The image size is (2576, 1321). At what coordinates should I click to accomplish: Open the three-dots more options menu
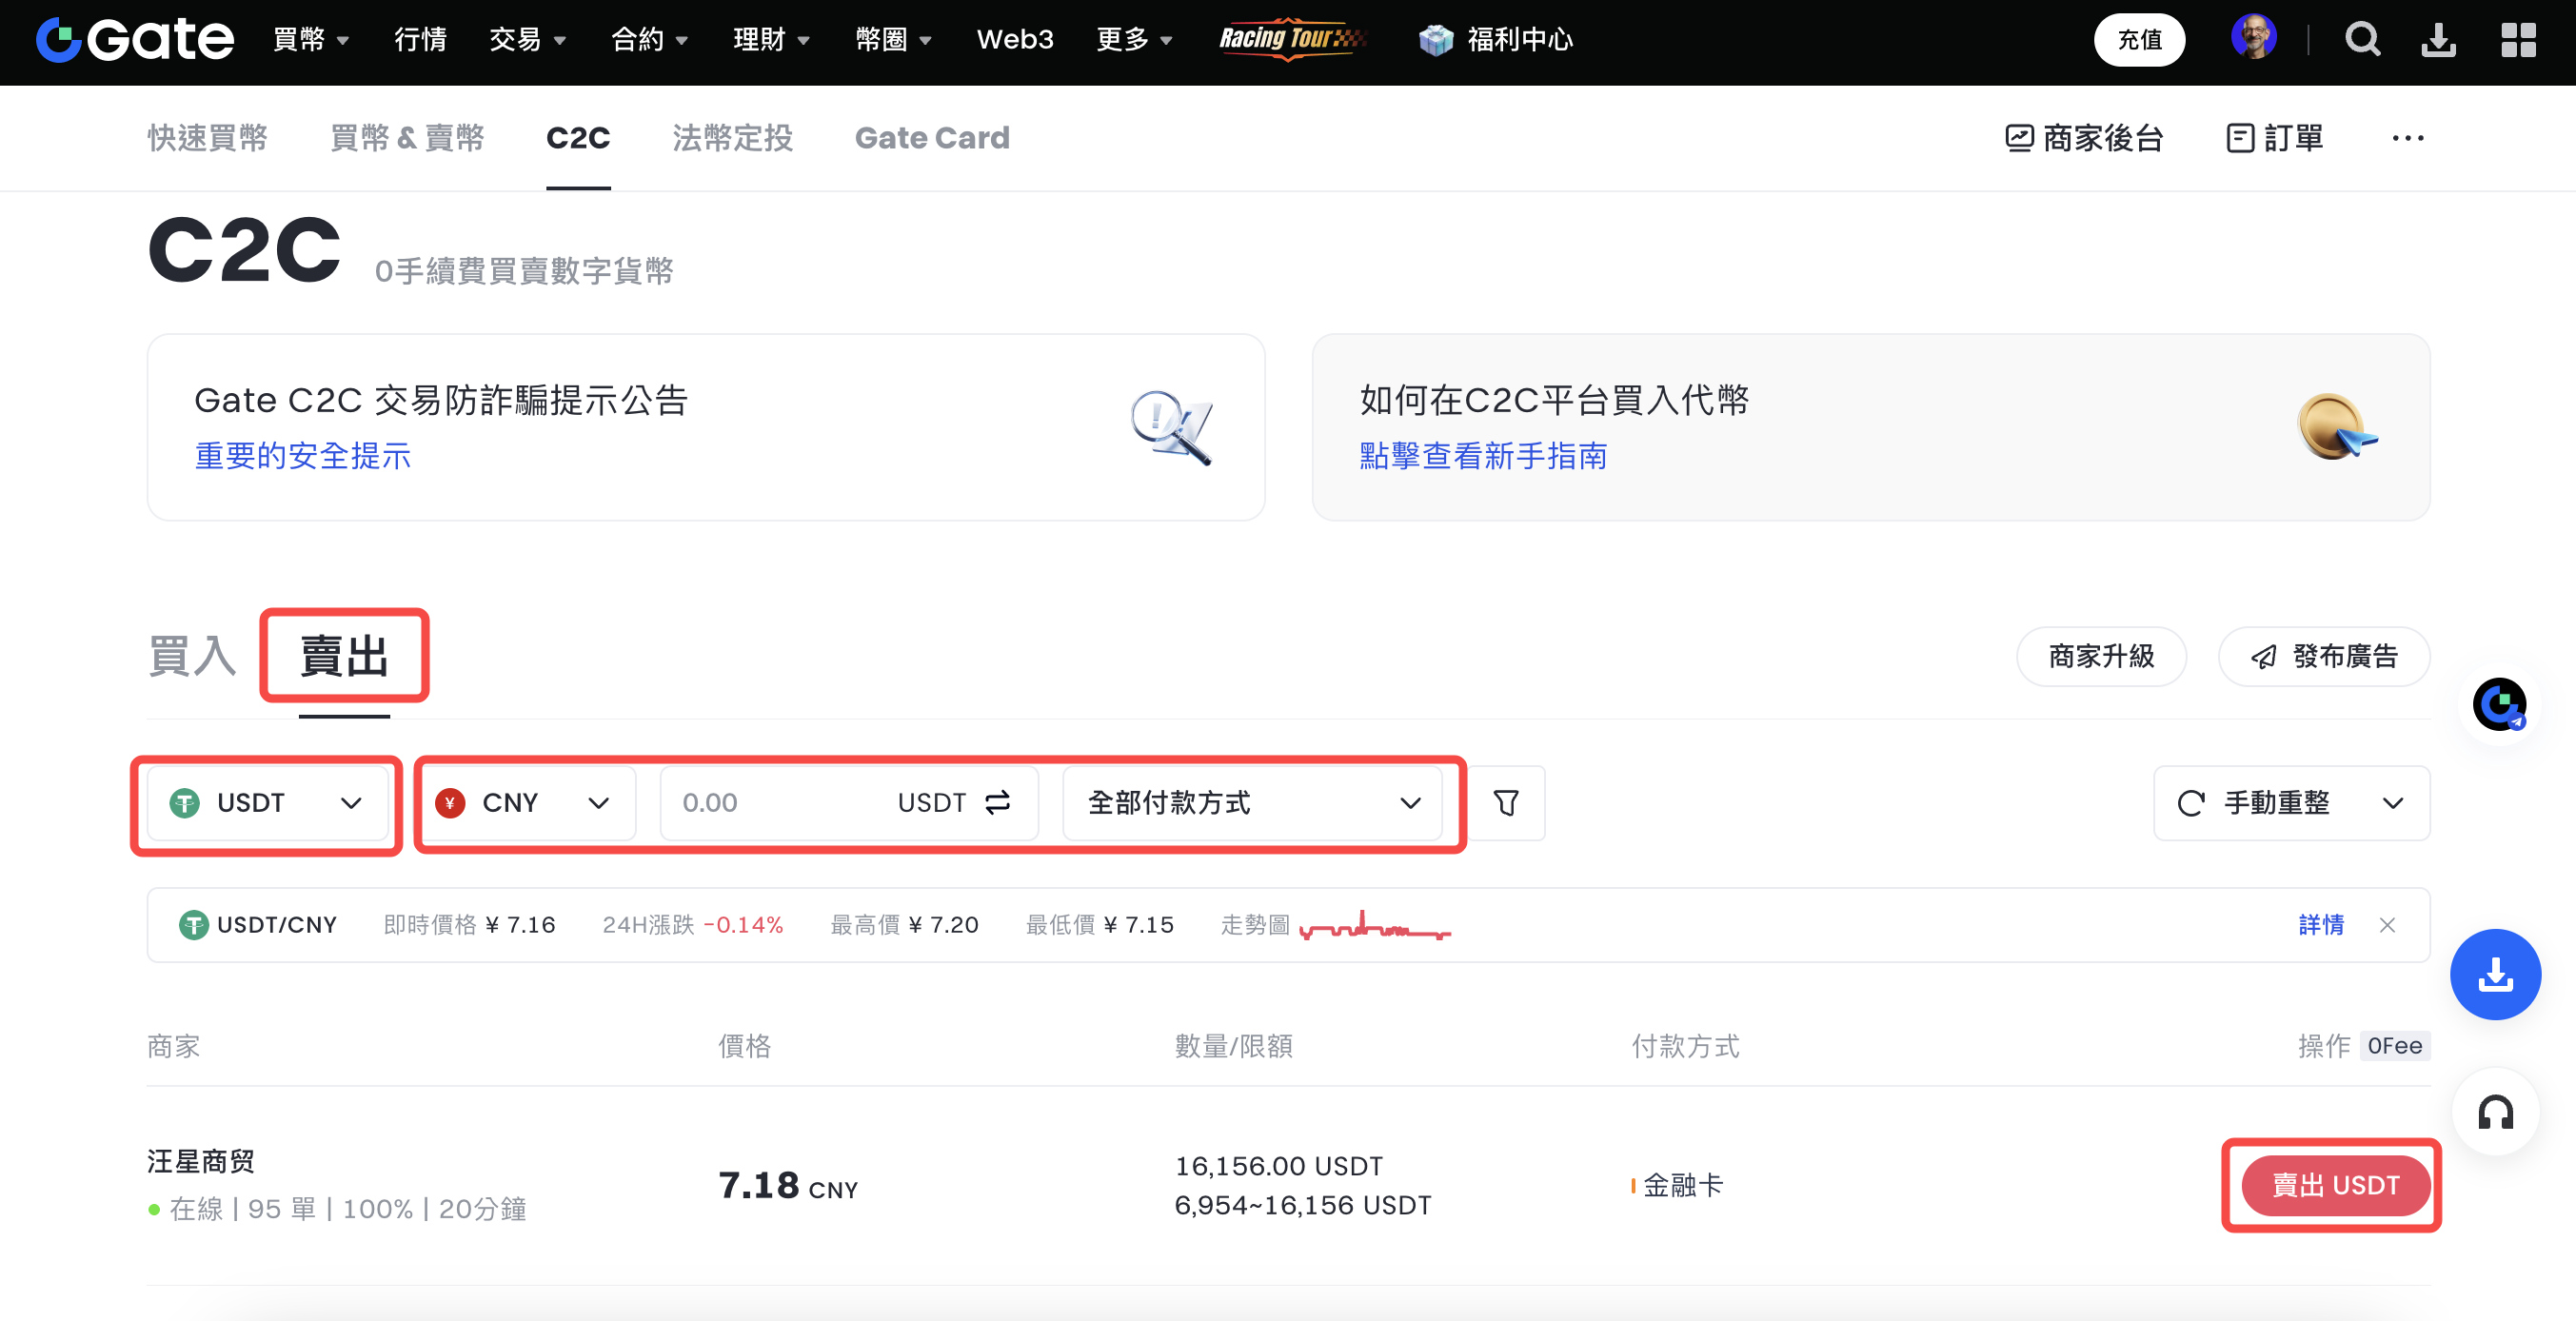coord(2407,138)
